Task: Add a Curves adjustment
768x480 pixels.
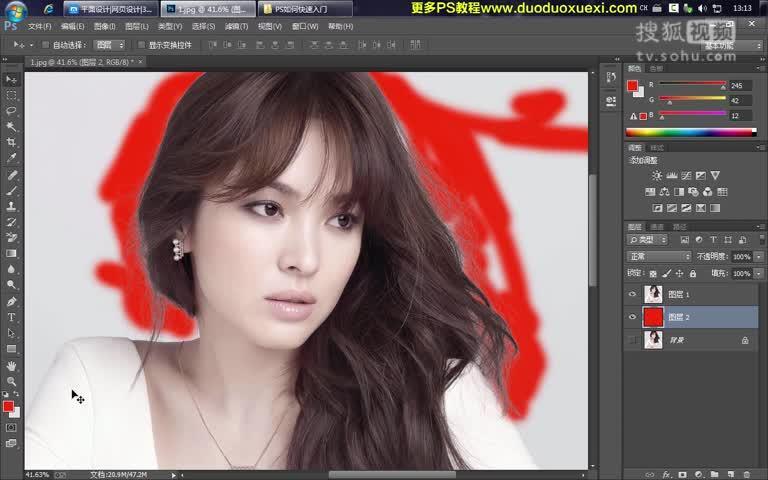Action: (686, 175)
